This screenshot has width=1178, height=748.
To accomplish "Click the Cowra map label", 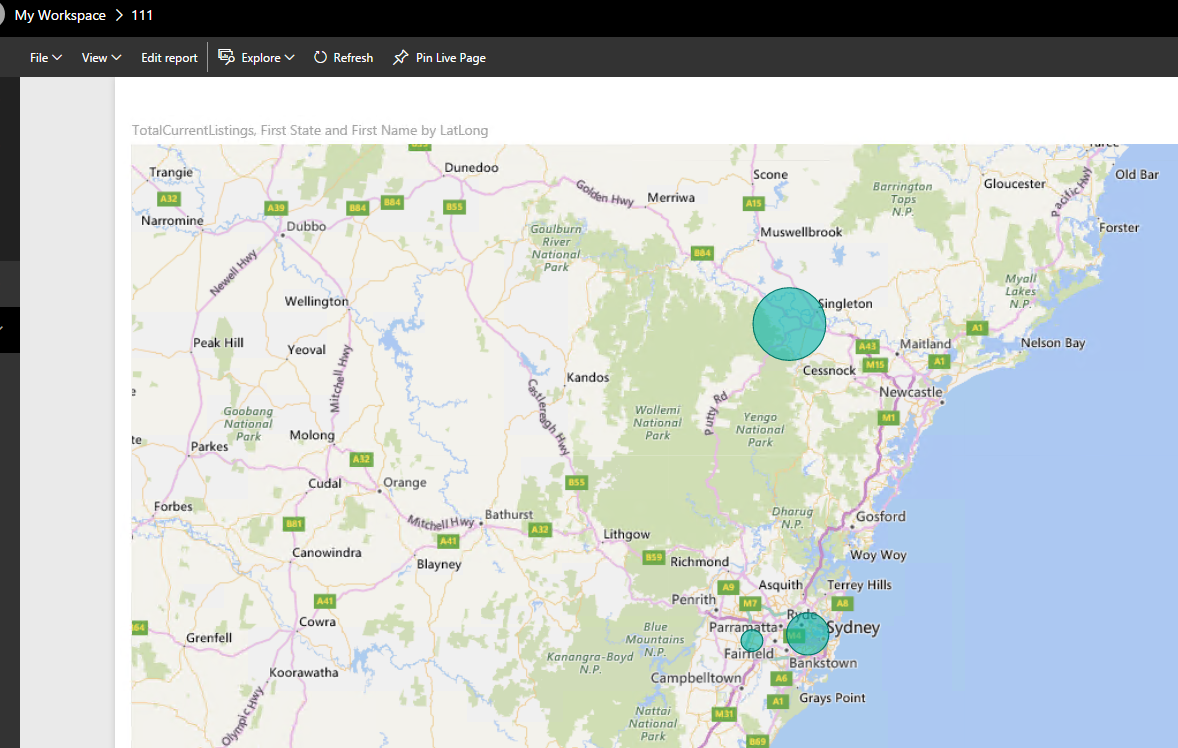I will [x=317, y=622].
